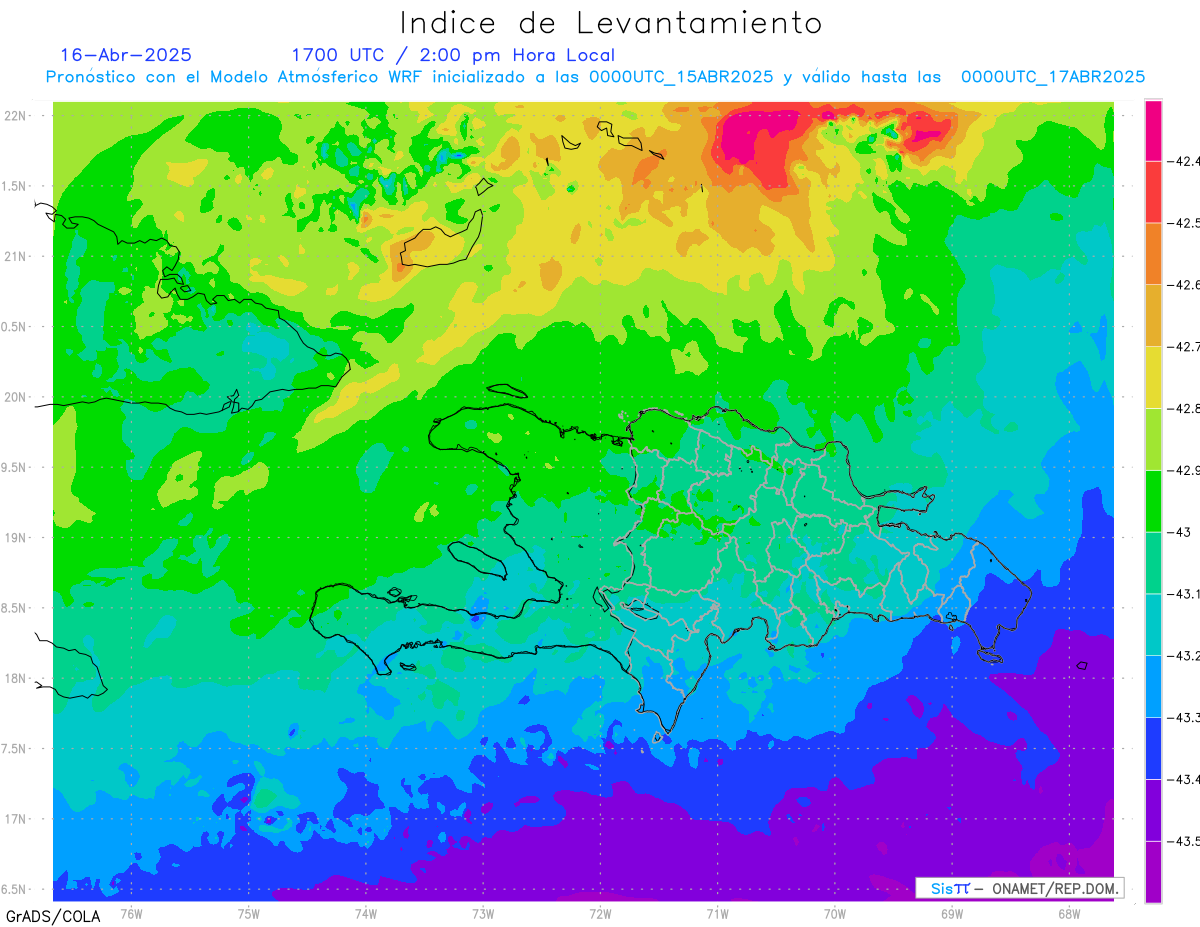Select the date 16-Abr-2025
The width and height of the screenshot is (1200, 927).
coord(127,55)
